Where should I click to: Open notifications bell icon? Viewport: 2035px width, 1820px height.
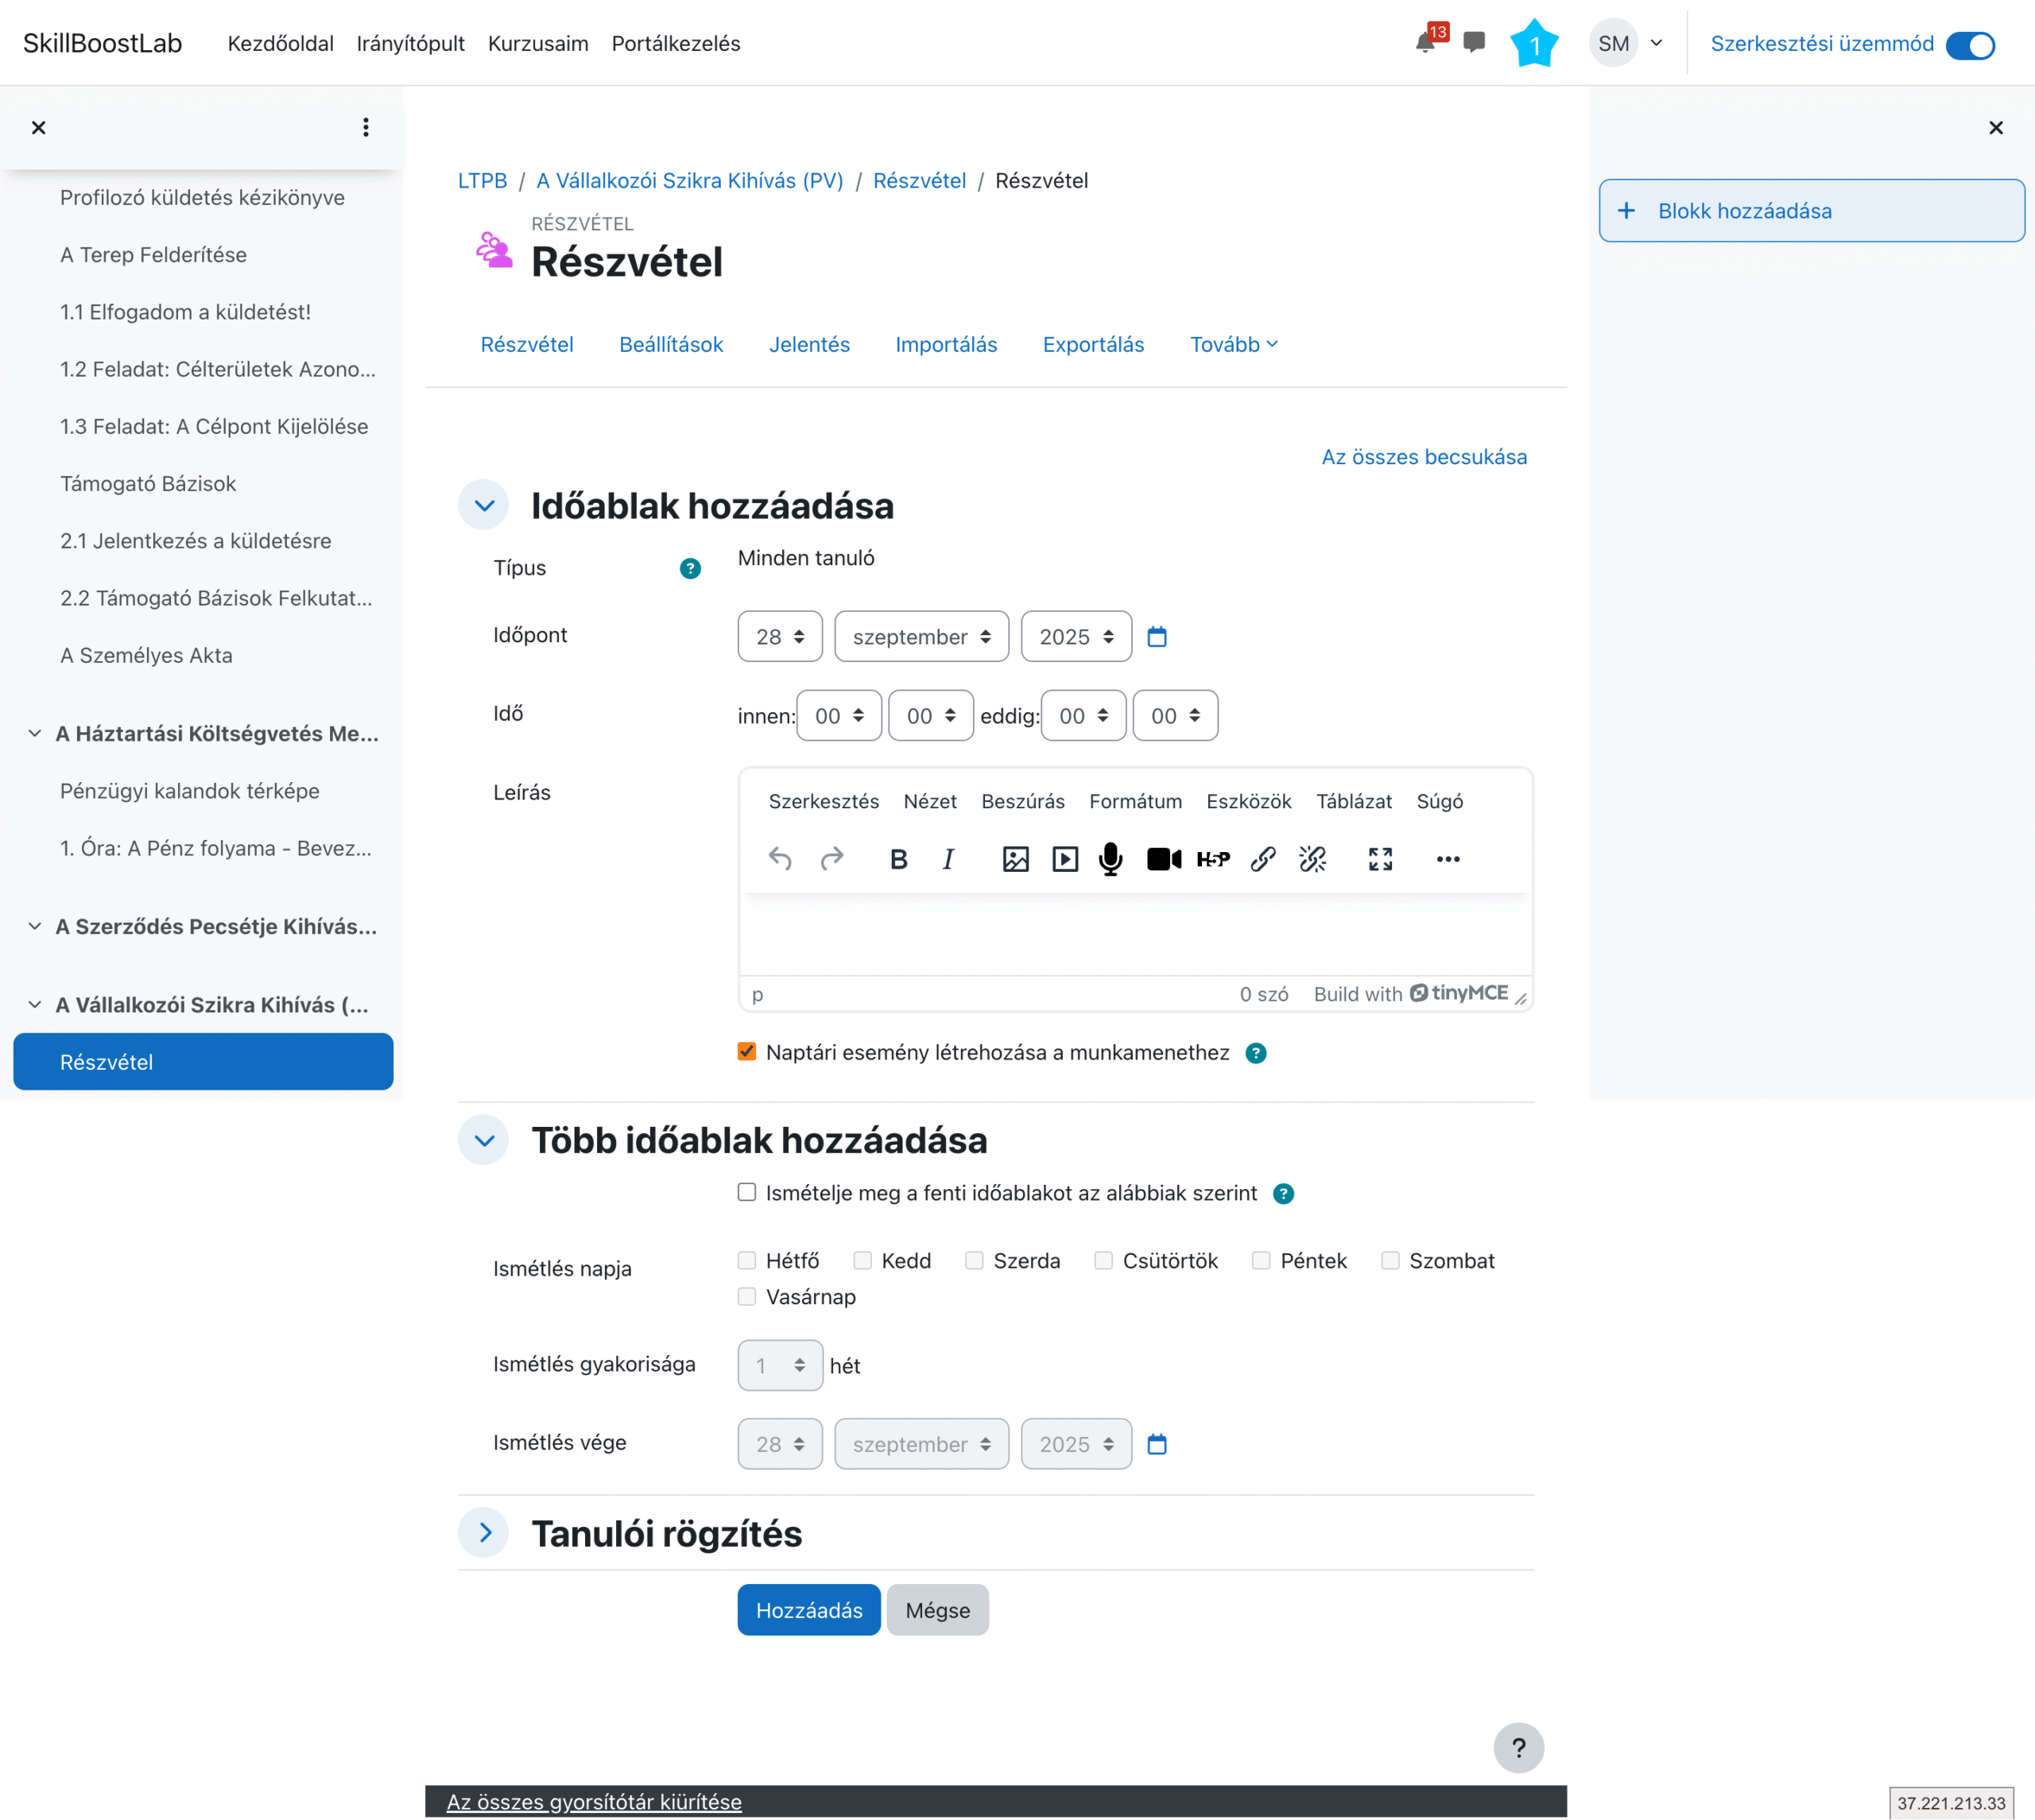pyautogui.click(x=1425, y=43)
